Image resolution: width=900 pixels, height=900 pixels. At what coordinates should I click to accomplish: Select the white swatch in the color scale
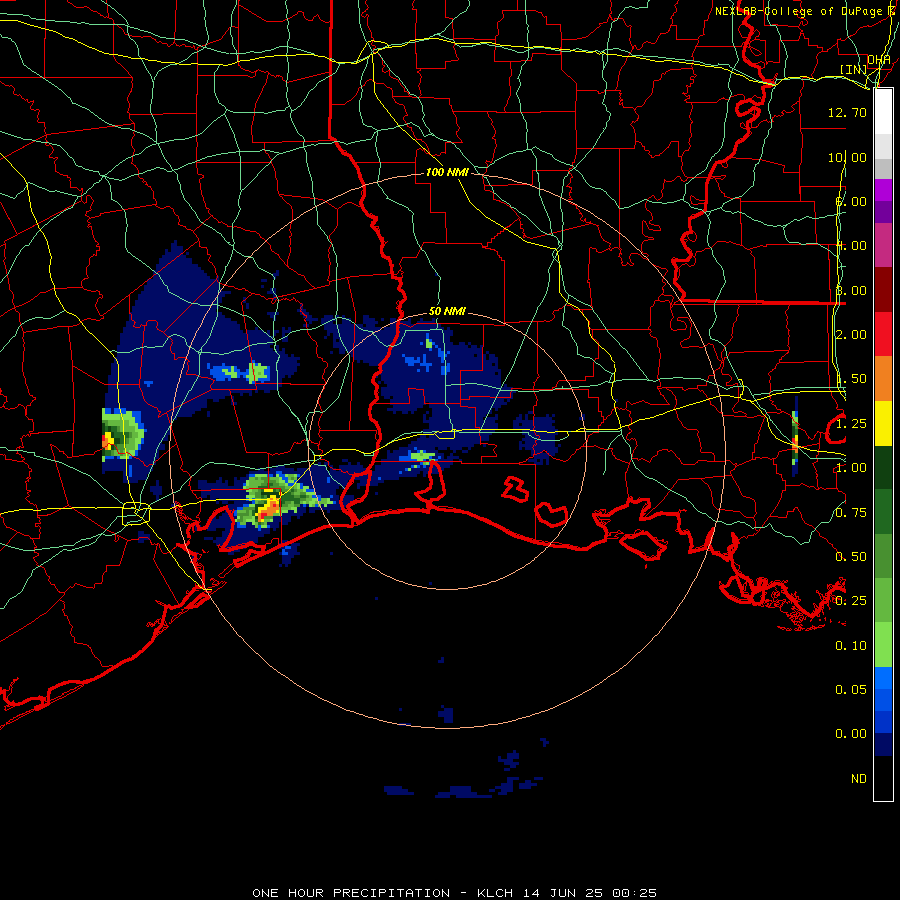pyautogui.click(x=883, y=111)
